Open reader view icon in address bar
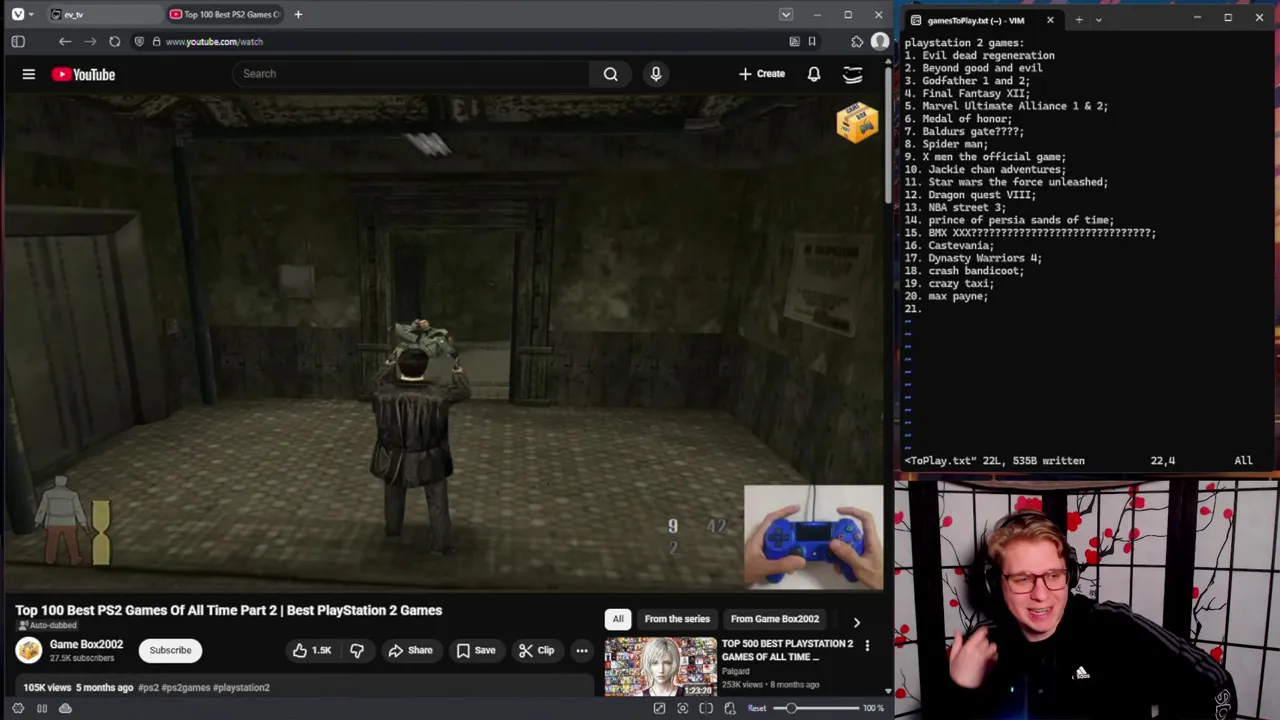 click(794, 41)
